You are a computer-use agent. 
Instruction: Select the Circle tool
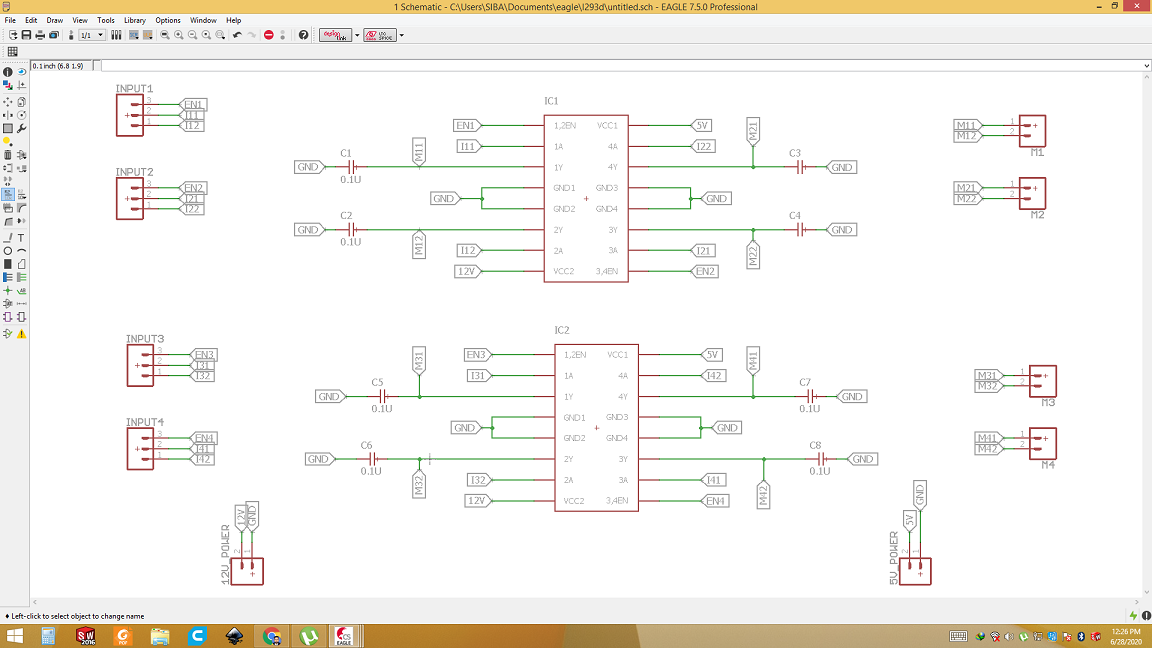click(x=7, y=251)
